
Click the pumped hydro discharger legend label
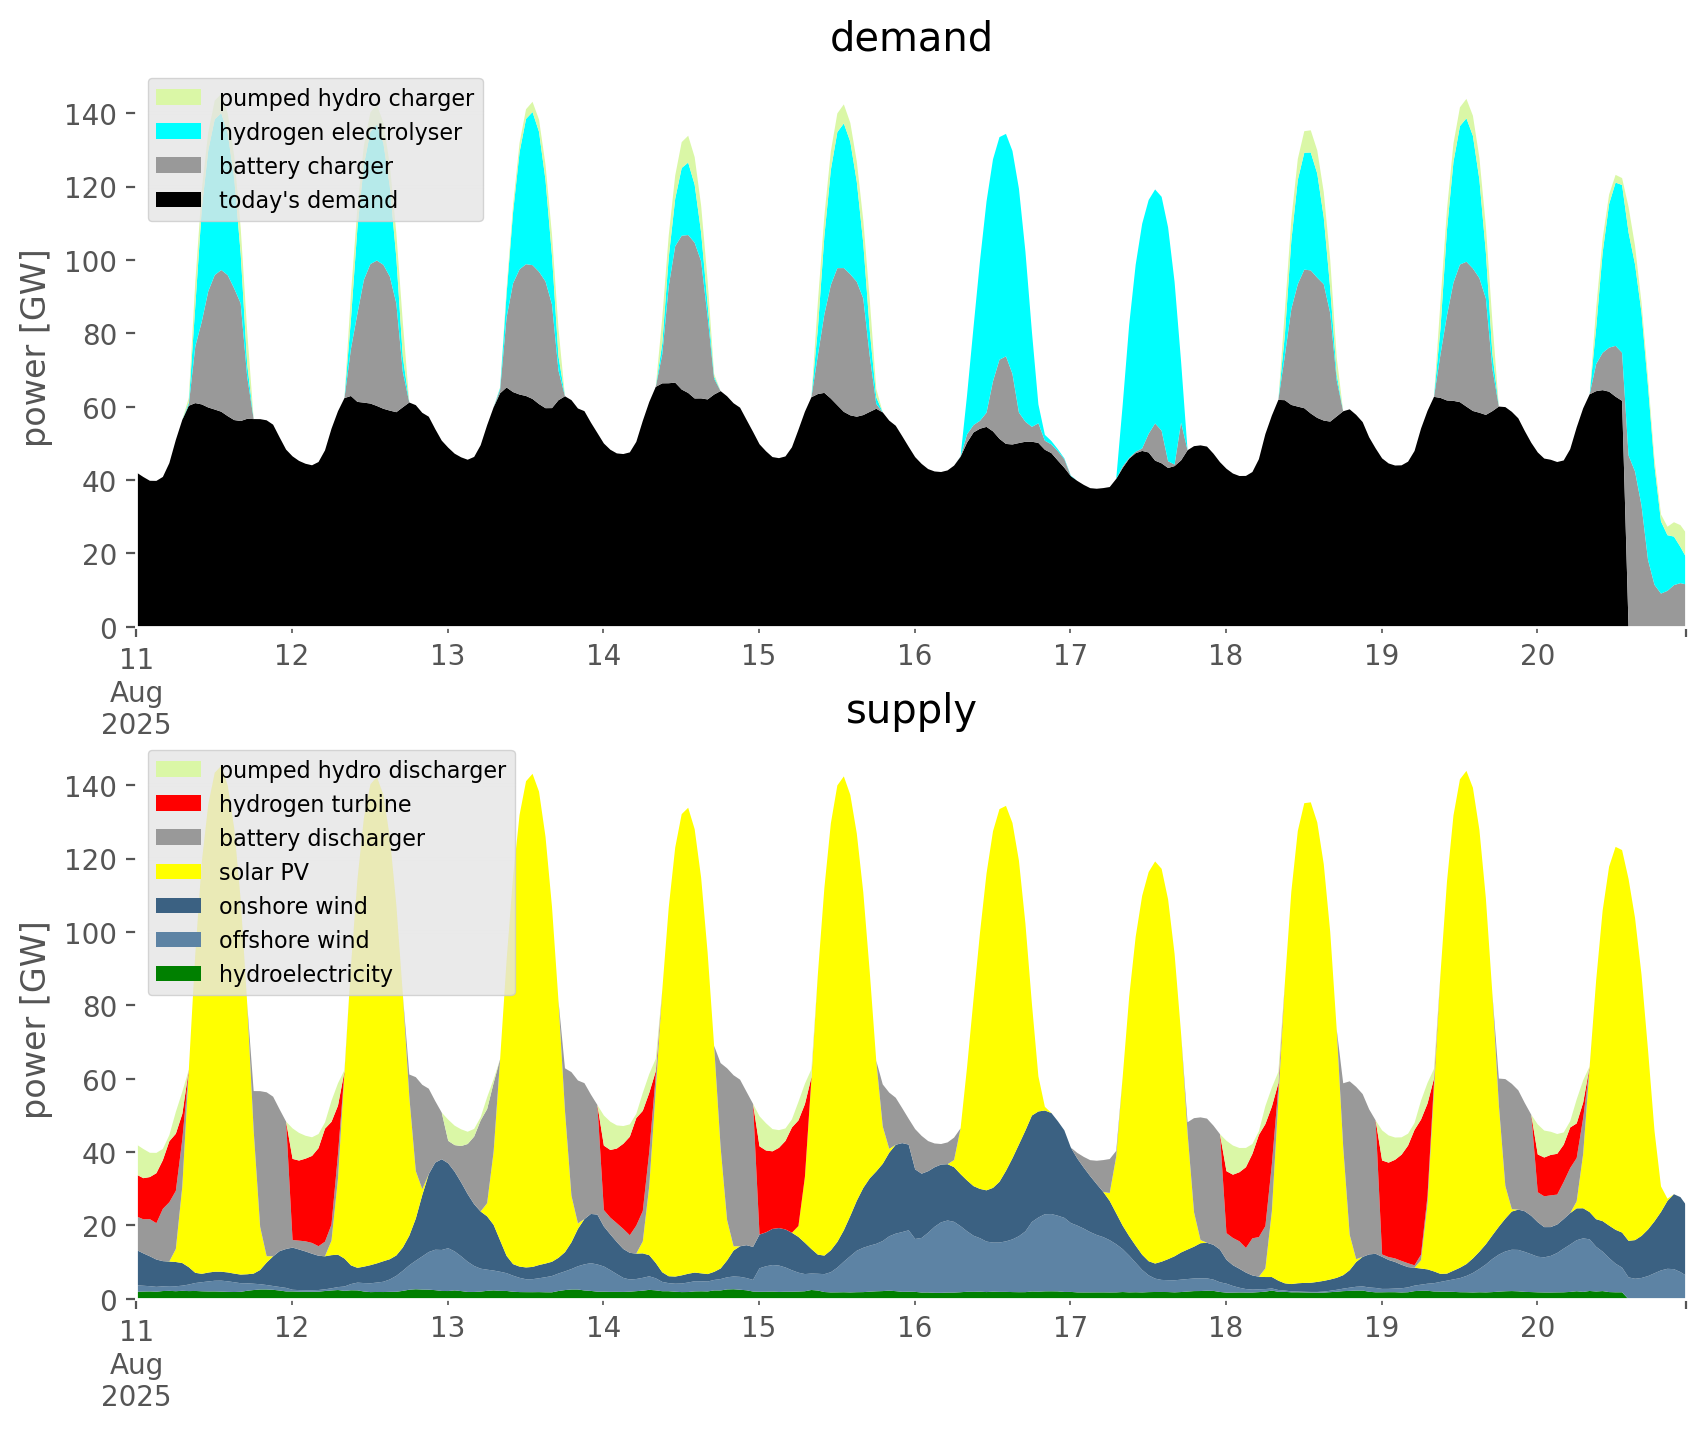[362, 770]
